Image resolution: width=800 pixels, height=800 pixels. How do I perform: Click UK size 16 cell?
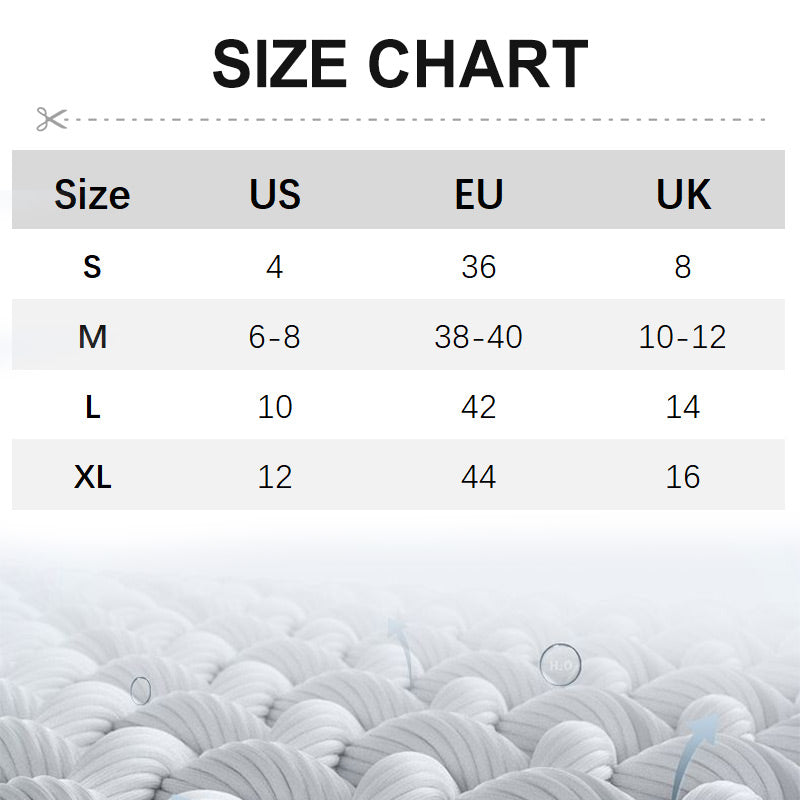(x=683, y=477)
